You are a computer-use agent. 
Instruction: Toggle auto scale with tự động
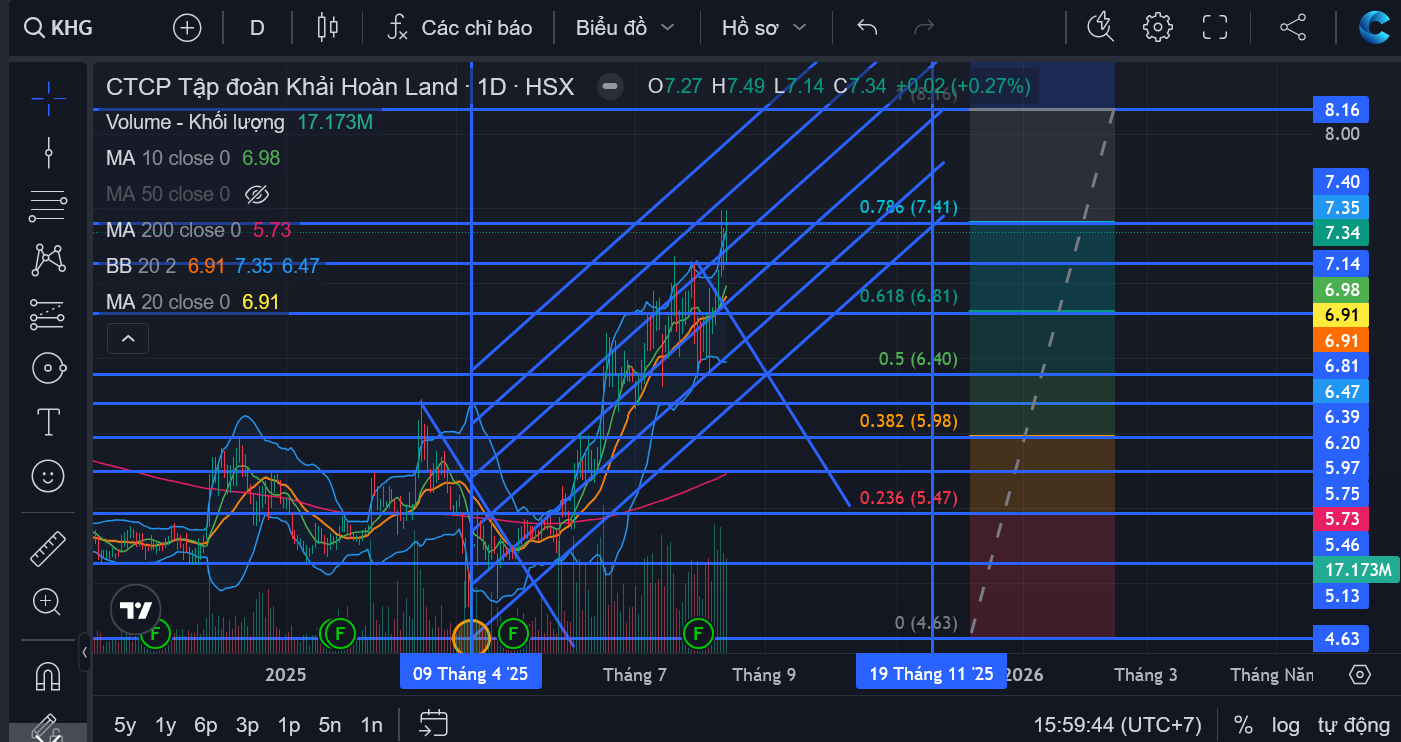[x=1353, y=724]
